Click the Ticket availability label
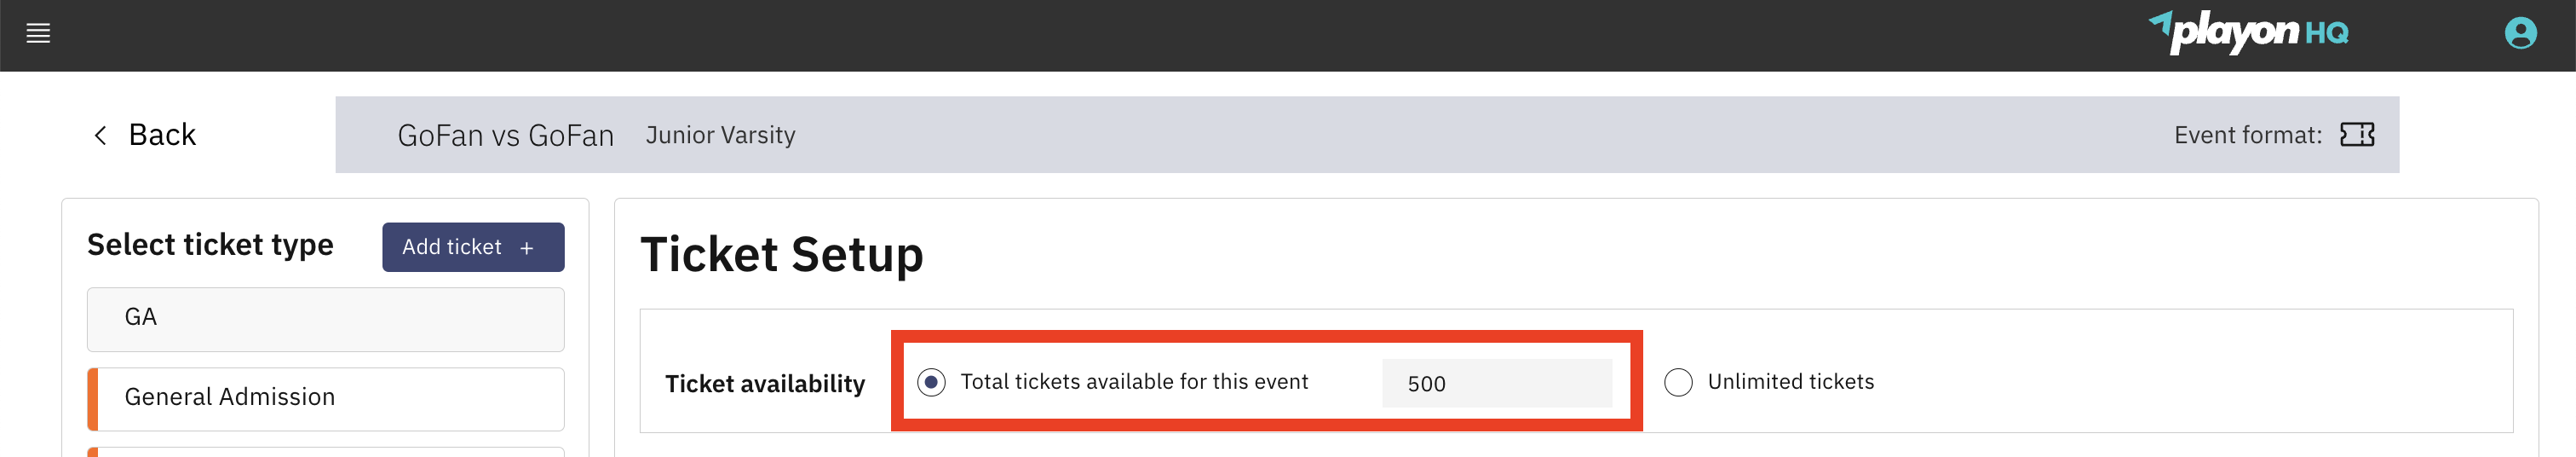2576x457 pixels. [765, 384]
